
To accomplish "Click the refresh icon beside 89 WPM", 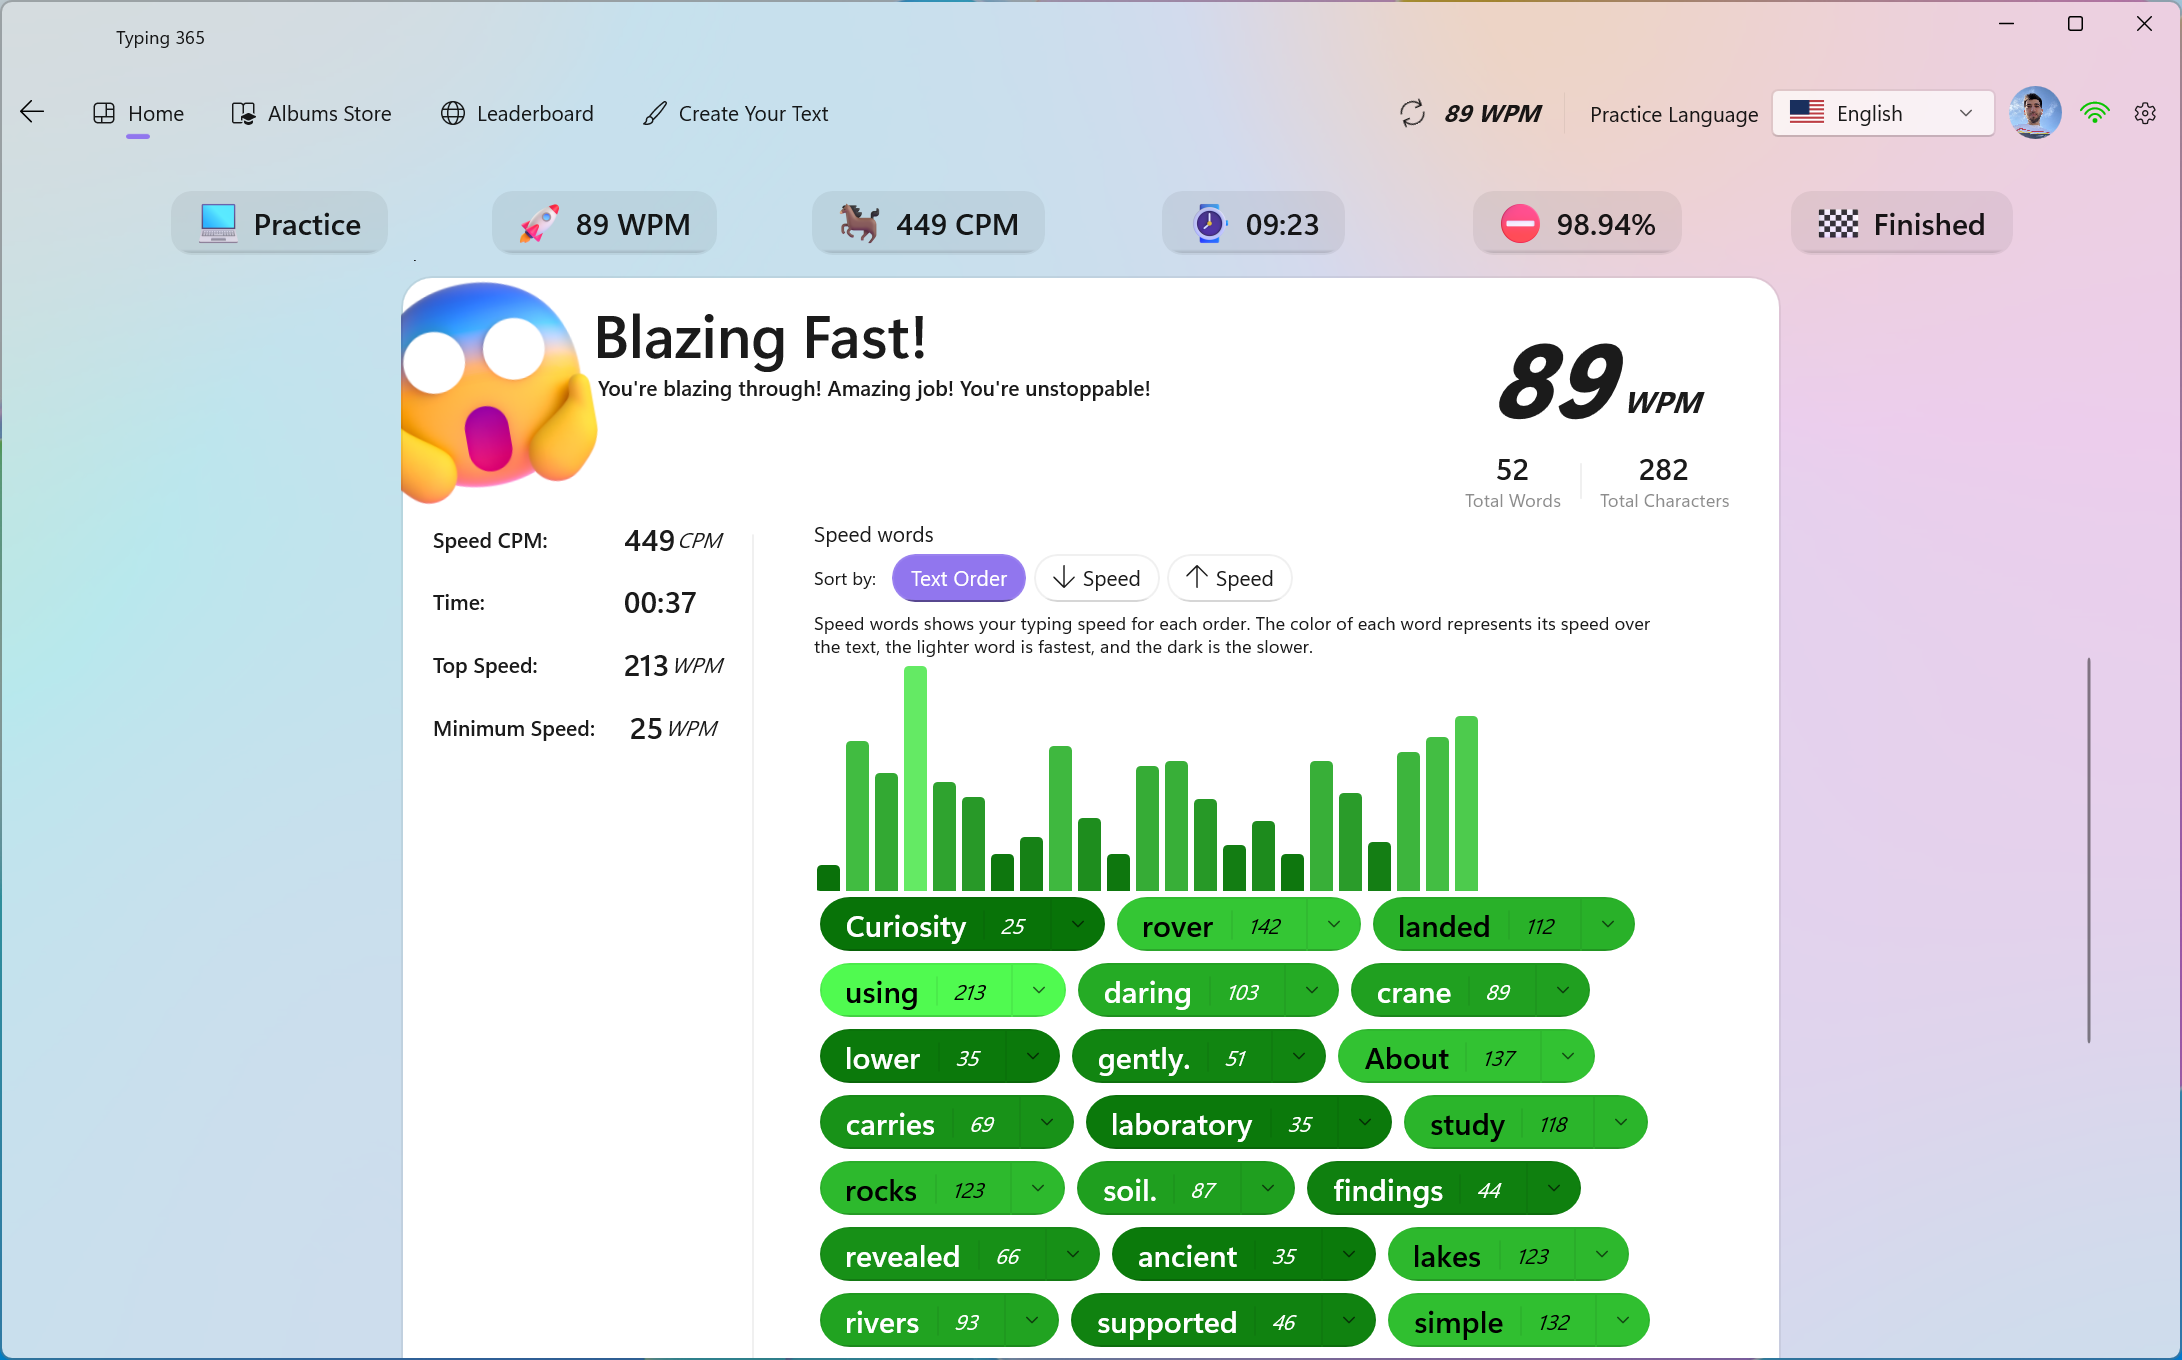I will click(x=1412, y=113).
